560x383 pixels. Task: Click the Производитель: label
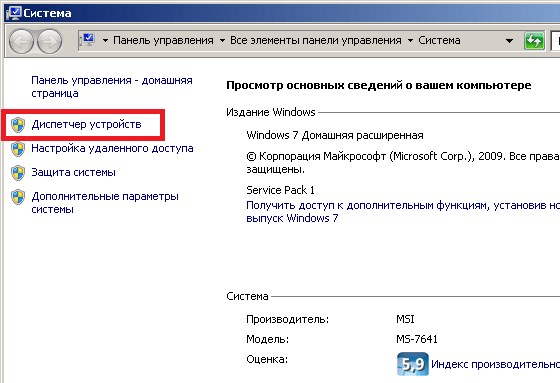pyautogui.click(x=288, y=319)
